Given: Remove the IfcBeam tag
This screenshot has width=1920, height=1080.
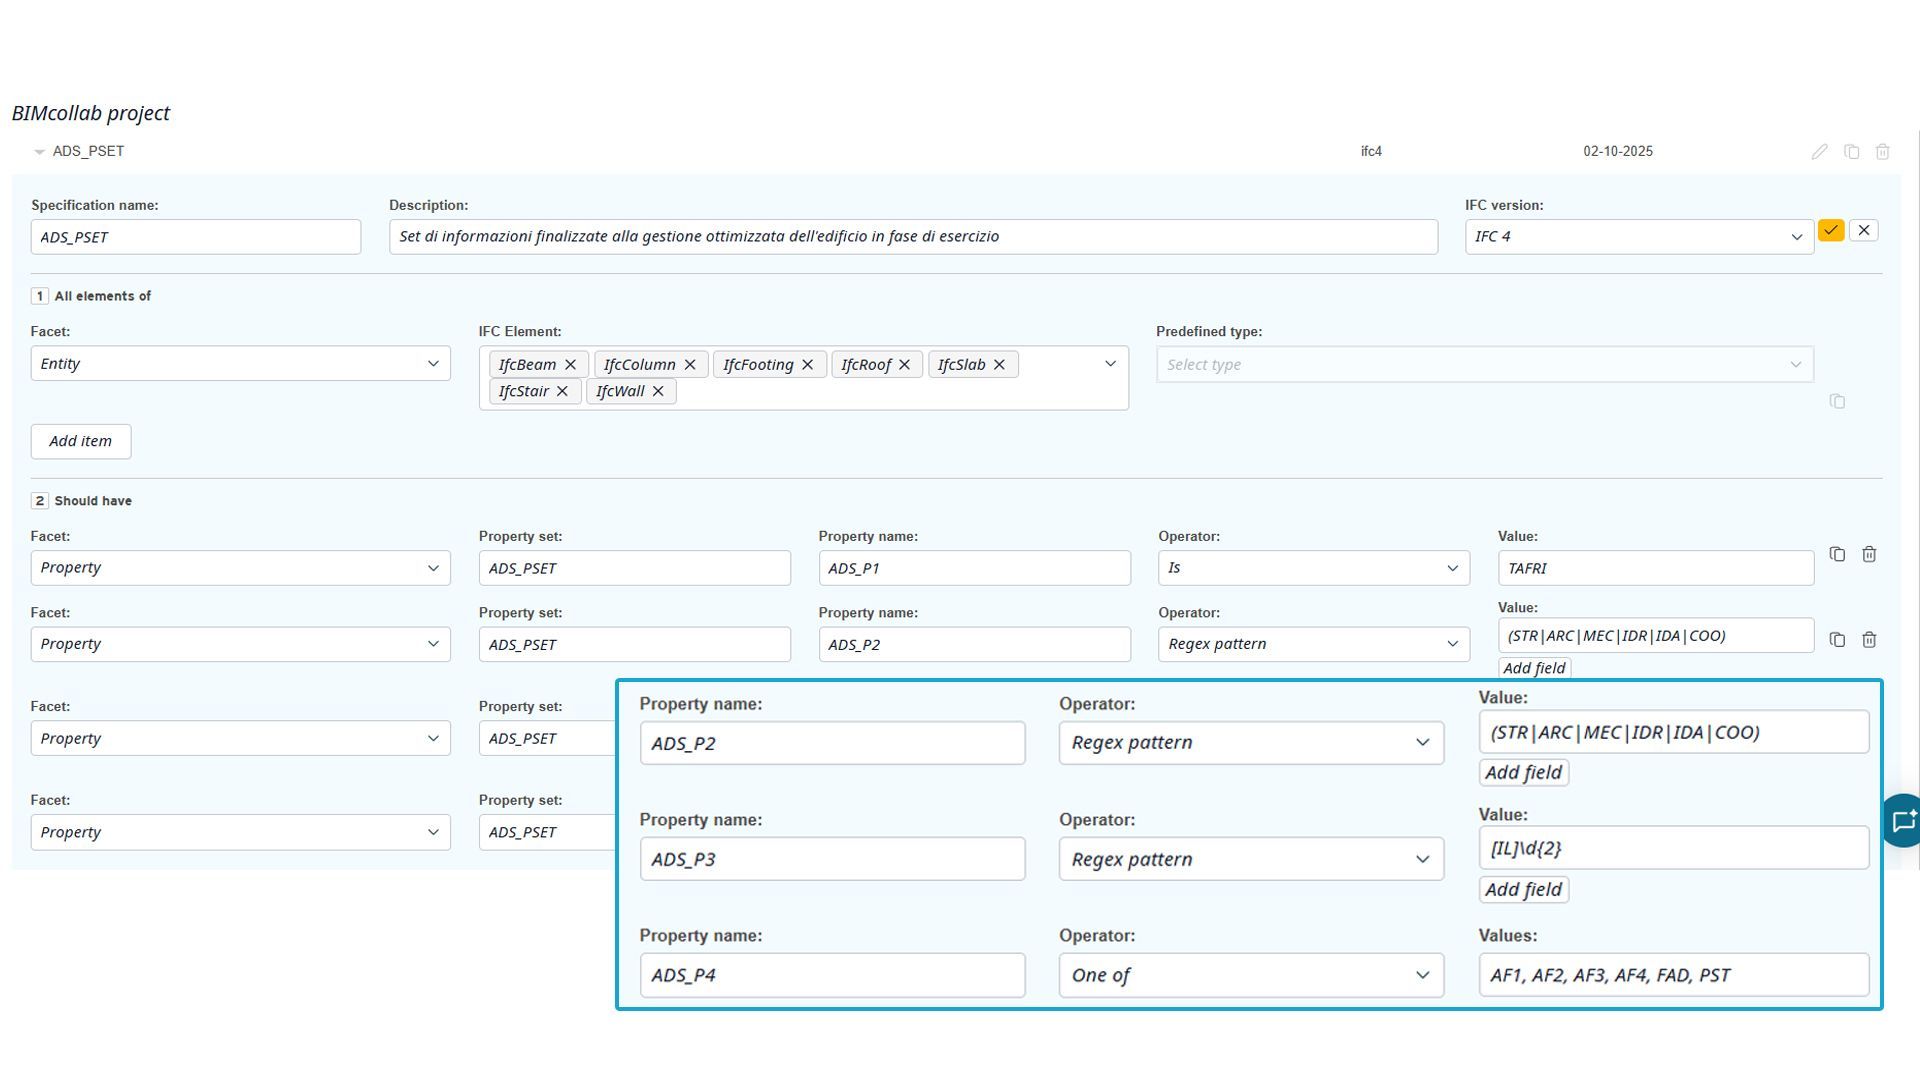Looking at the screenshot, I should click(x=570, y=365).
